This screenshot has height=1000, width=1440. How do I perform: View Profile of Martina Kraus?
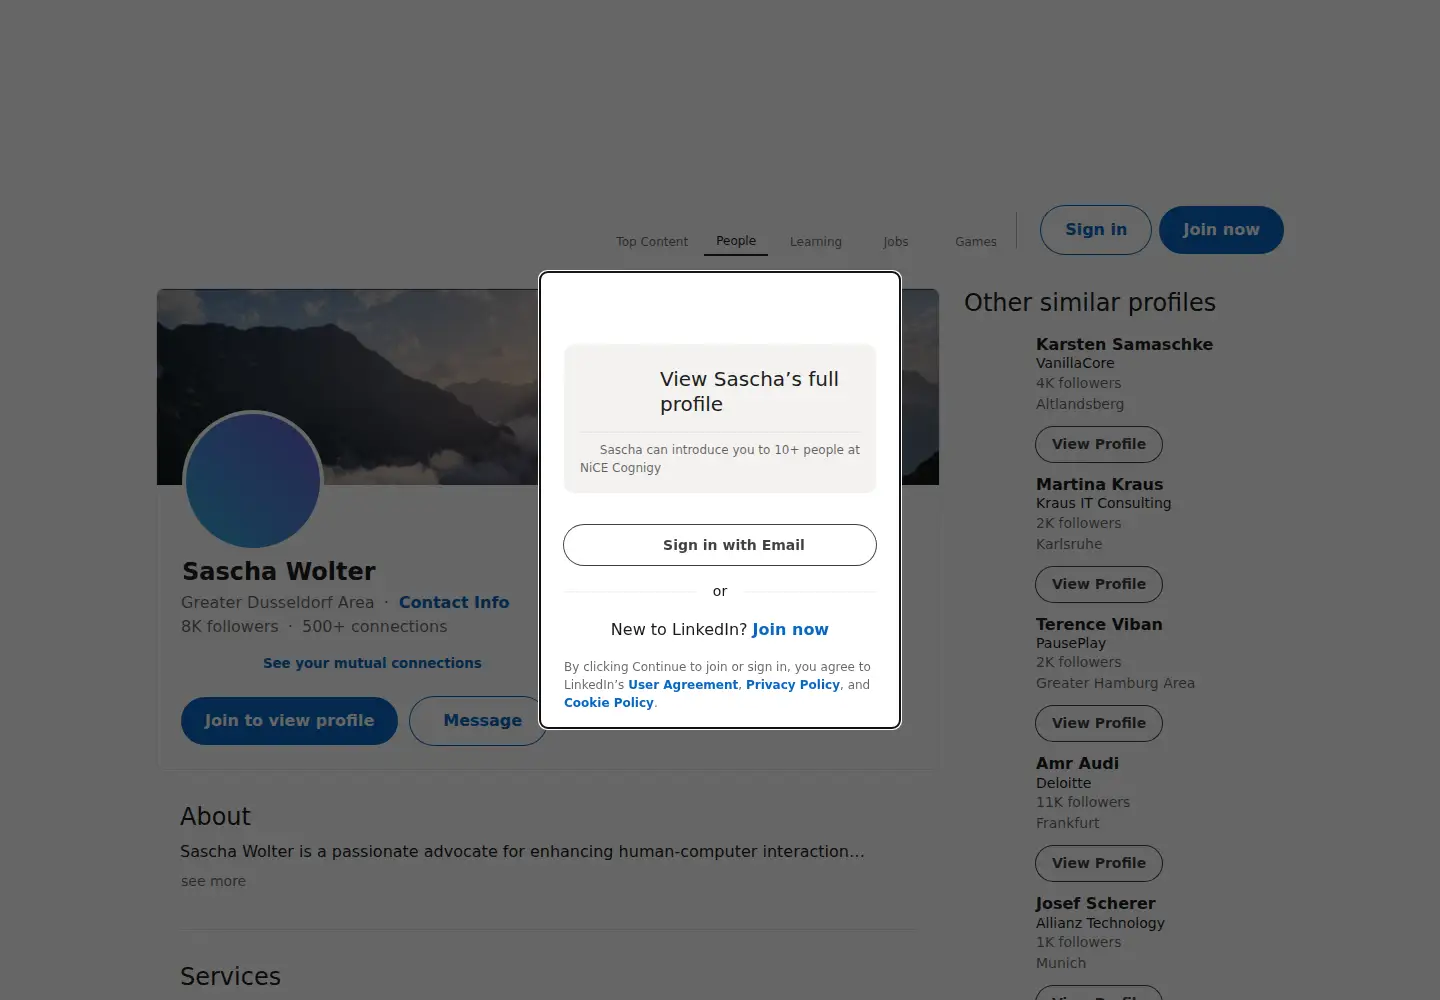pos(1099,585)
